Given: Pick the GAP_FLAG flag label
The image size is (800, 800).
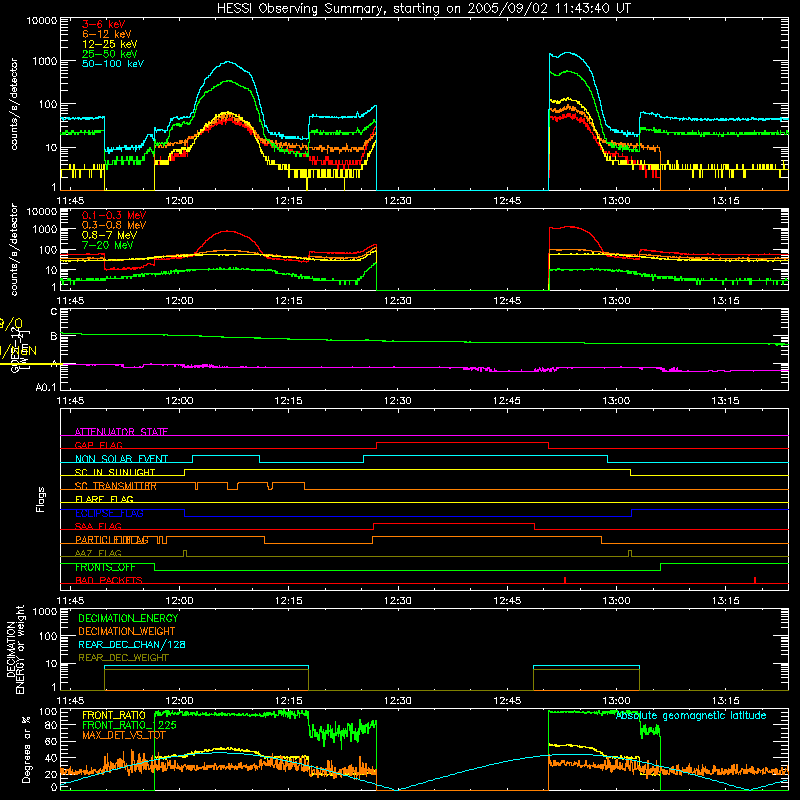Looking at the screenshot, I should tap(98, 445).
